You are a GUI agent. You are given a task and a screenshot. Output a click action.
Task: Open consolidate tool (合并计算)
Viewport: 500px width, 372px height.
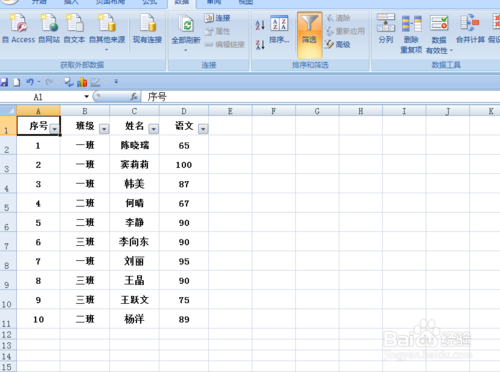tap(470, 29)
